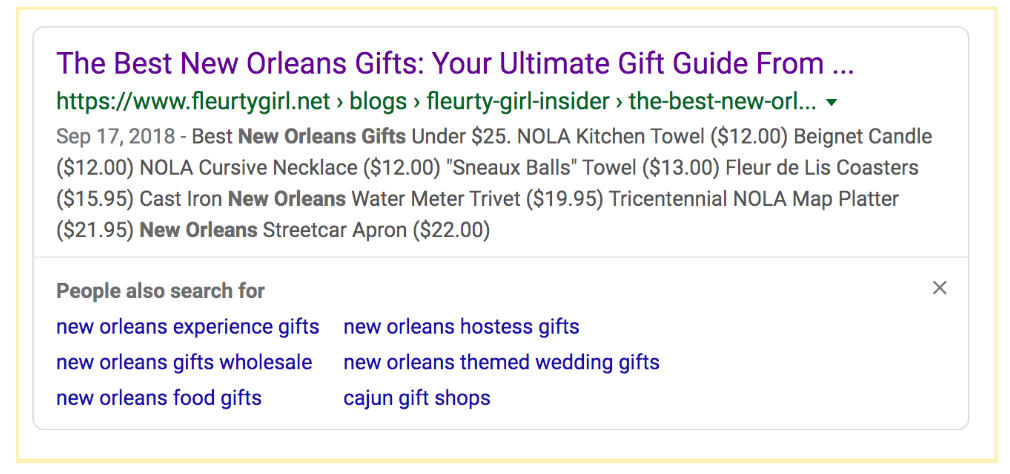The height and width of the screenshot is (474, 1010).
Task: Click the bold 'New Orleans Gifts' snippet text
Action: tap(322, 136)
